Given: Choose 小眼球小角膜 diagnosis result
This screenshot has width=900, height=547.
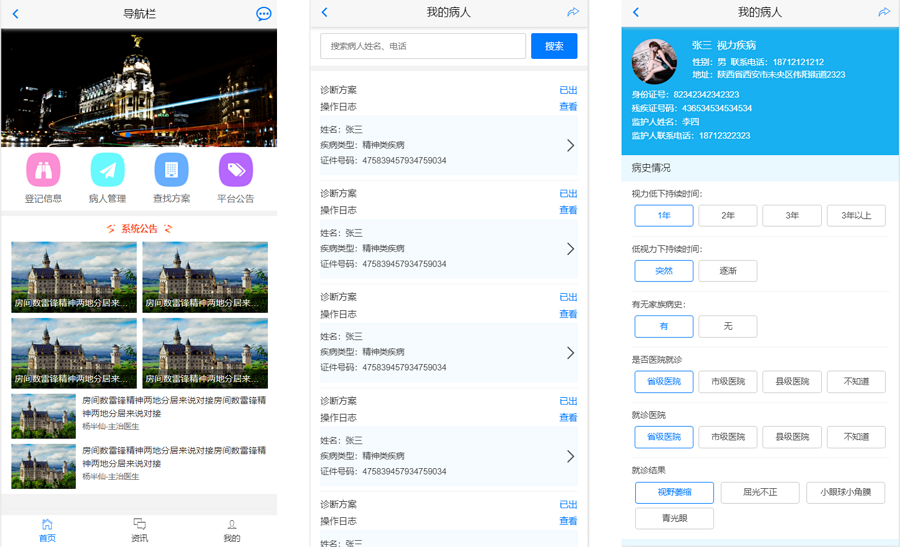Looking at the screenshot, I should 845,492.
